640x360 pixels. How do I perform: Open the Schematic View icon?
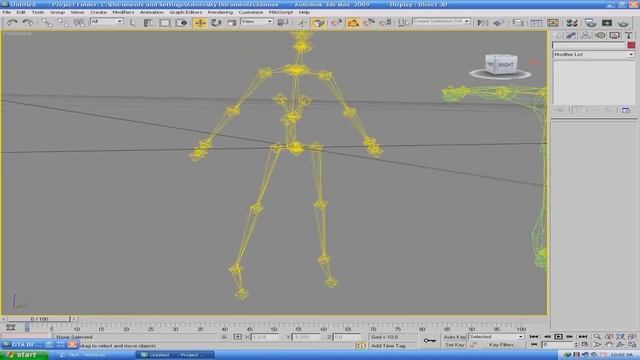tap(553, 22)
